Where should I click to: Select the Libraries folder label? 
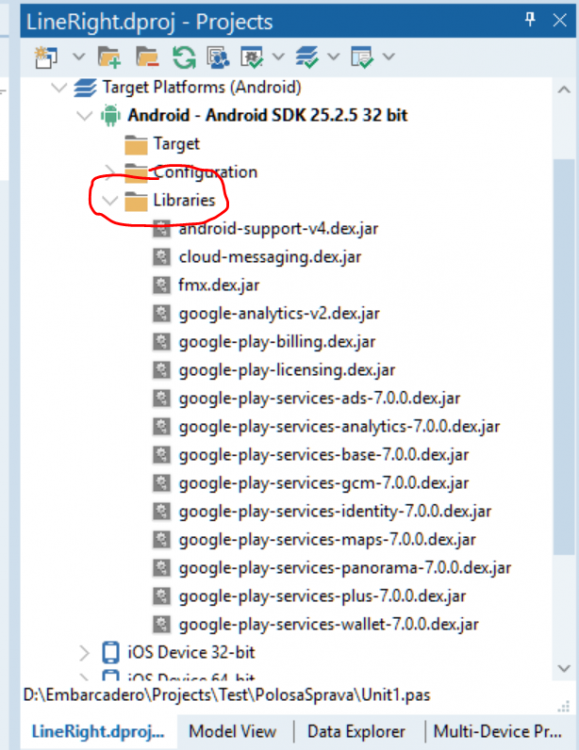(x=184, y=200)
